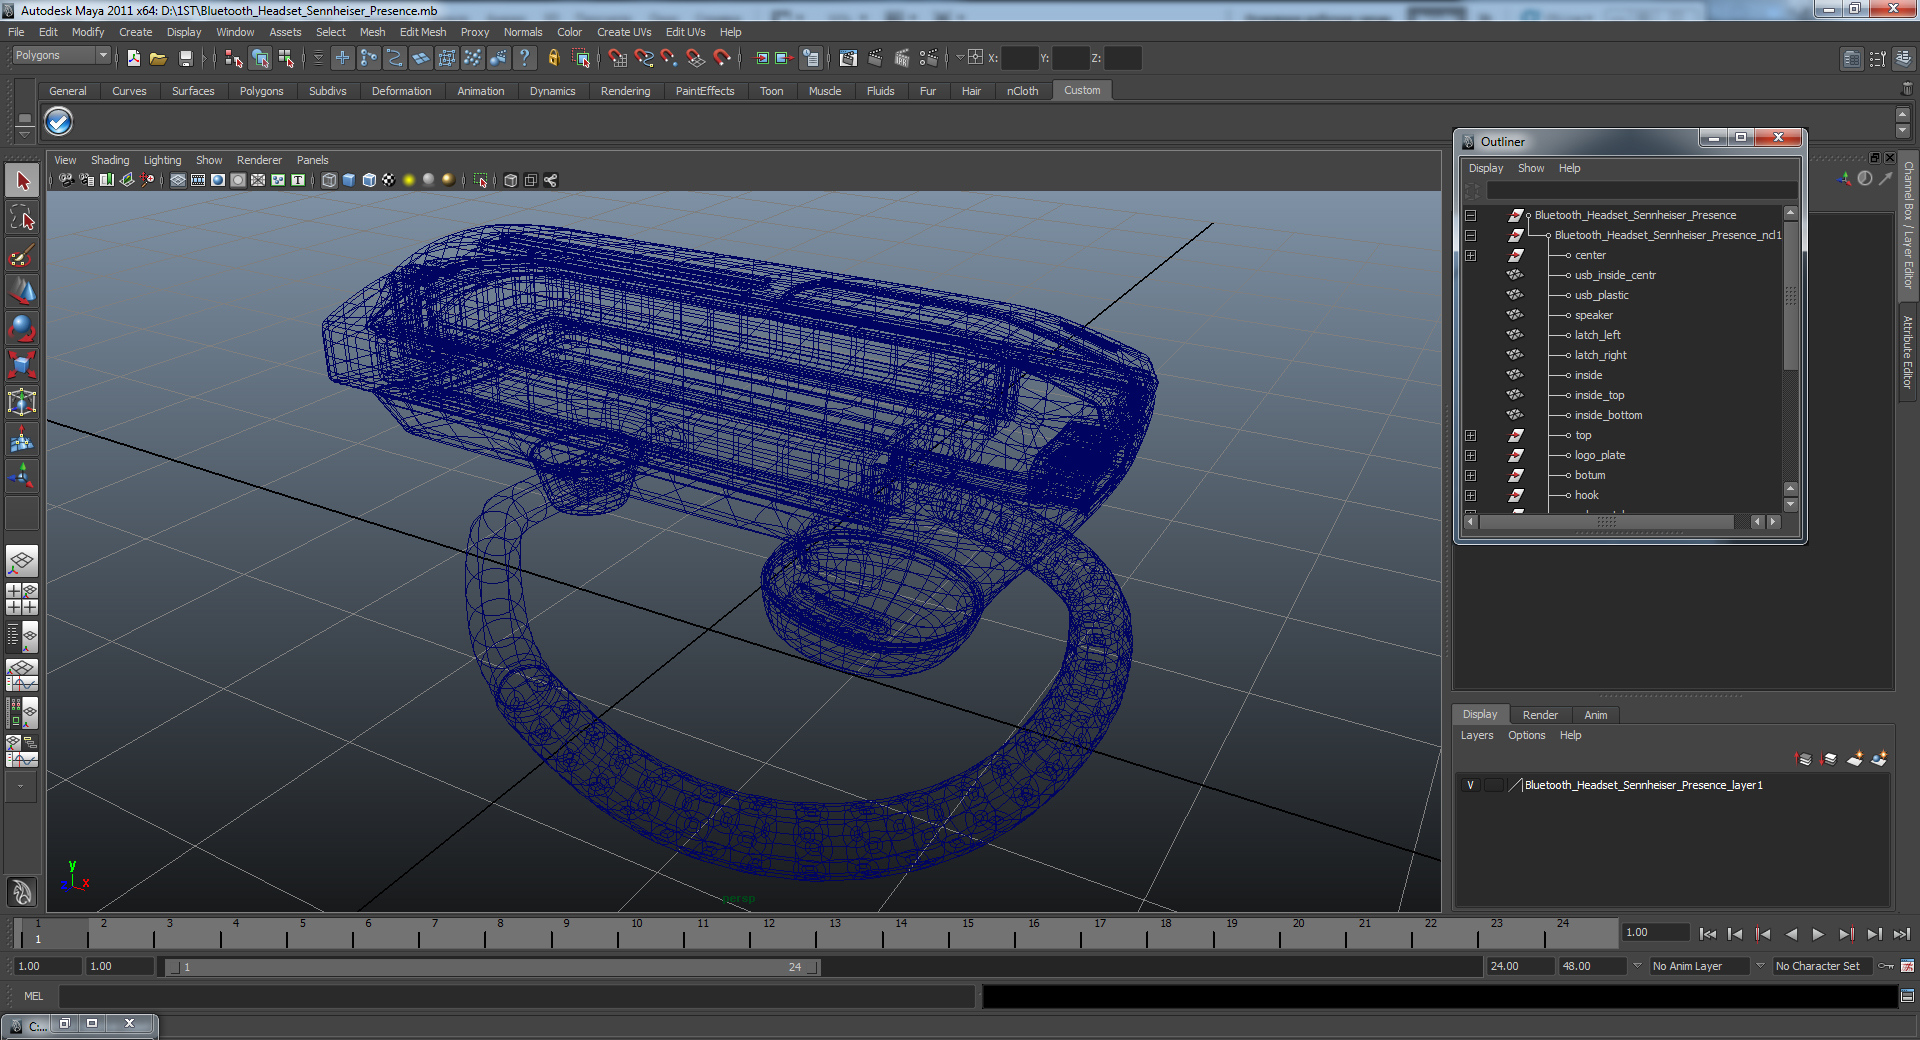Collapse the Presence_ncl1 group in Outliner
1920x1040 pixels.
pos(1470,235)
